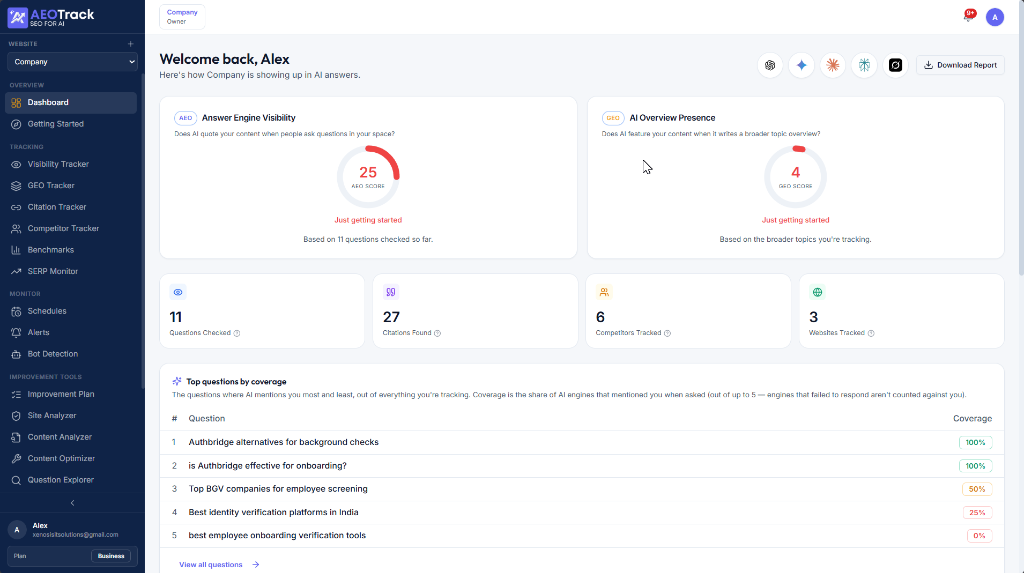Click the Content Optimizer wrench icon

(x=16, y=459)
